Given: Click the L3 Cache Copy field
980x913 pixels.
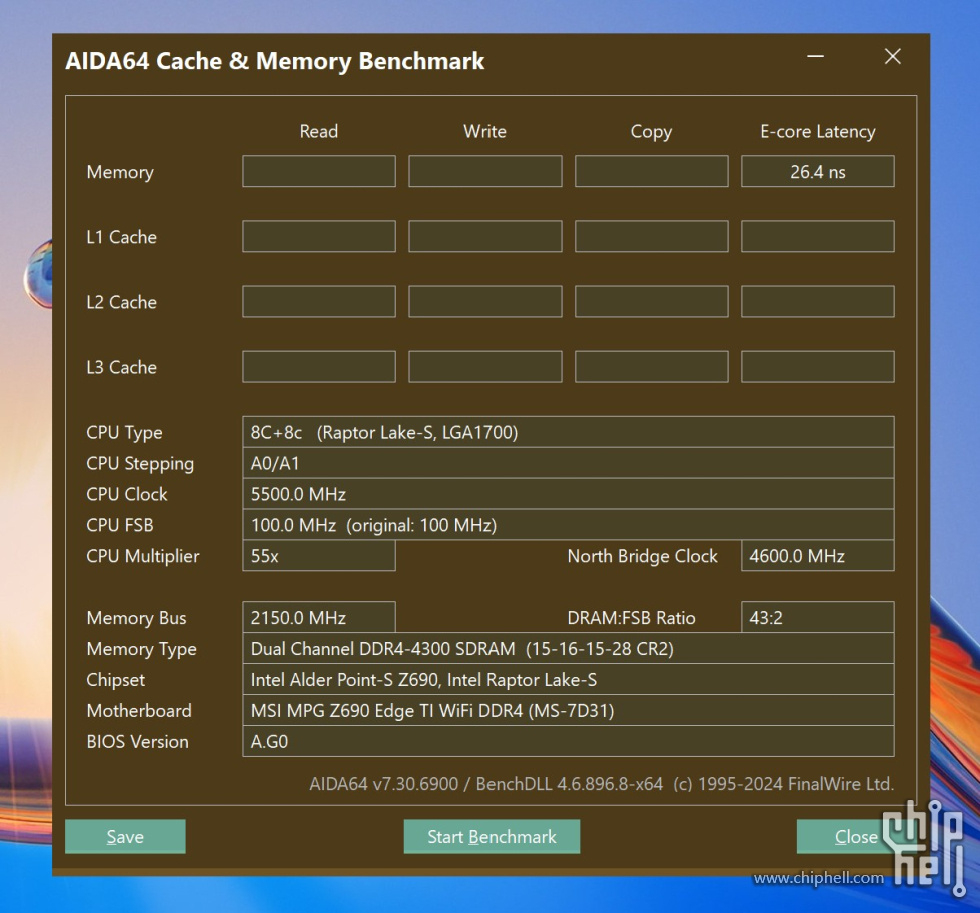Looking at the screenshot, I should tap(651, 366).
